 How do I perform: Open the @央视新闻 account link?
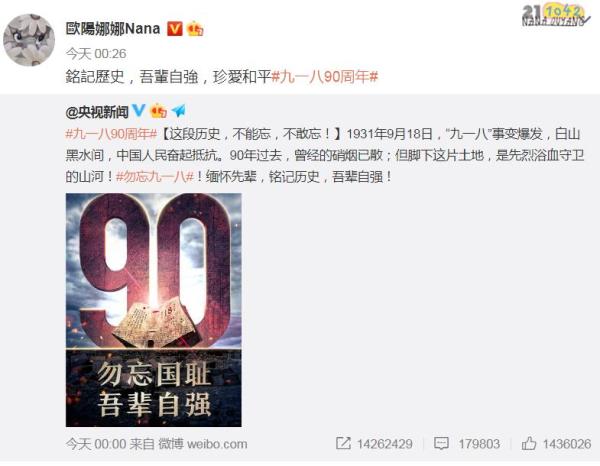[97, 112]
